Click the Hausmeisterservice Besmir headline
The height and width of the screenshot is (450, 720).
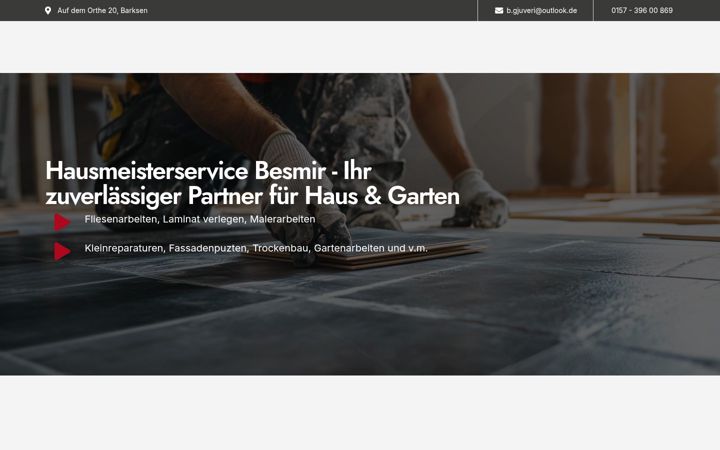coord(253,183)
